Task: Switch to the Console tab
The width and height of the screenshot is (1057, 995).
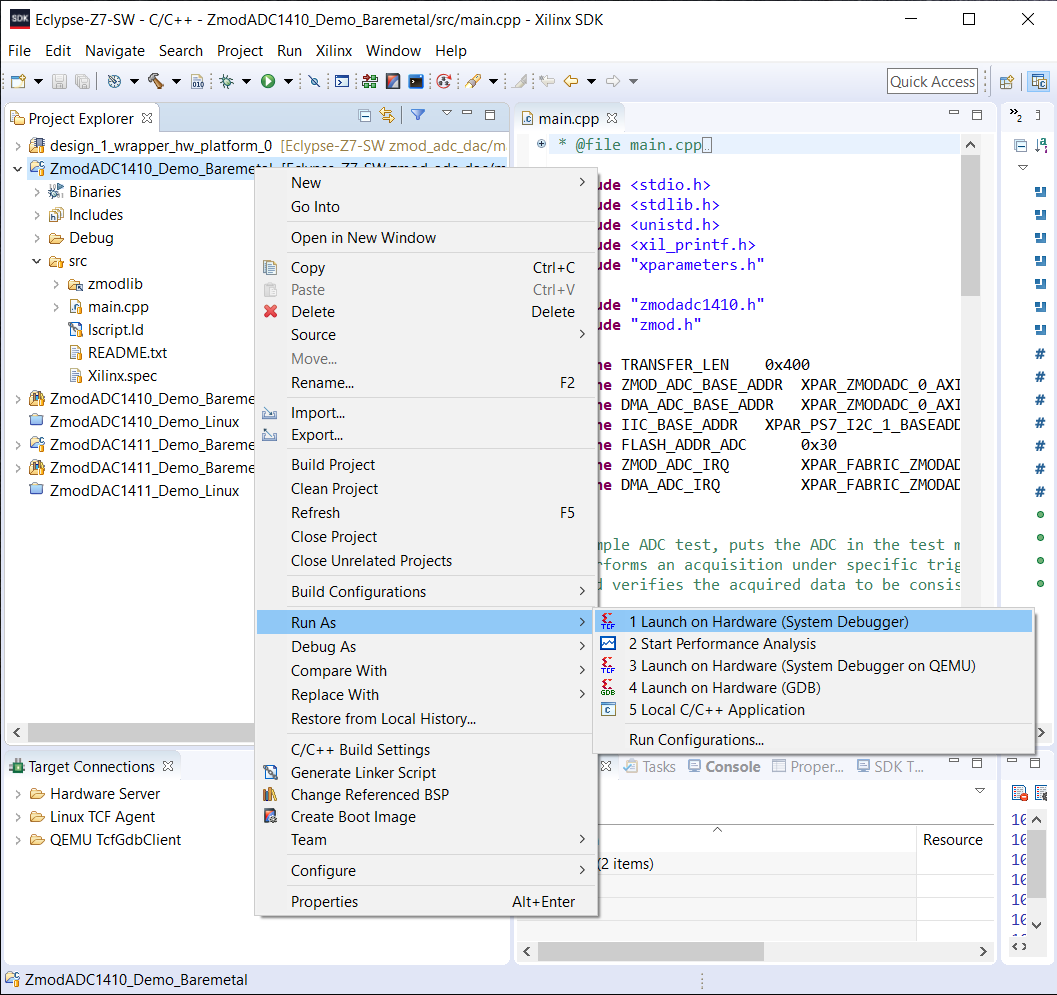Action: [x=725, y=766]
